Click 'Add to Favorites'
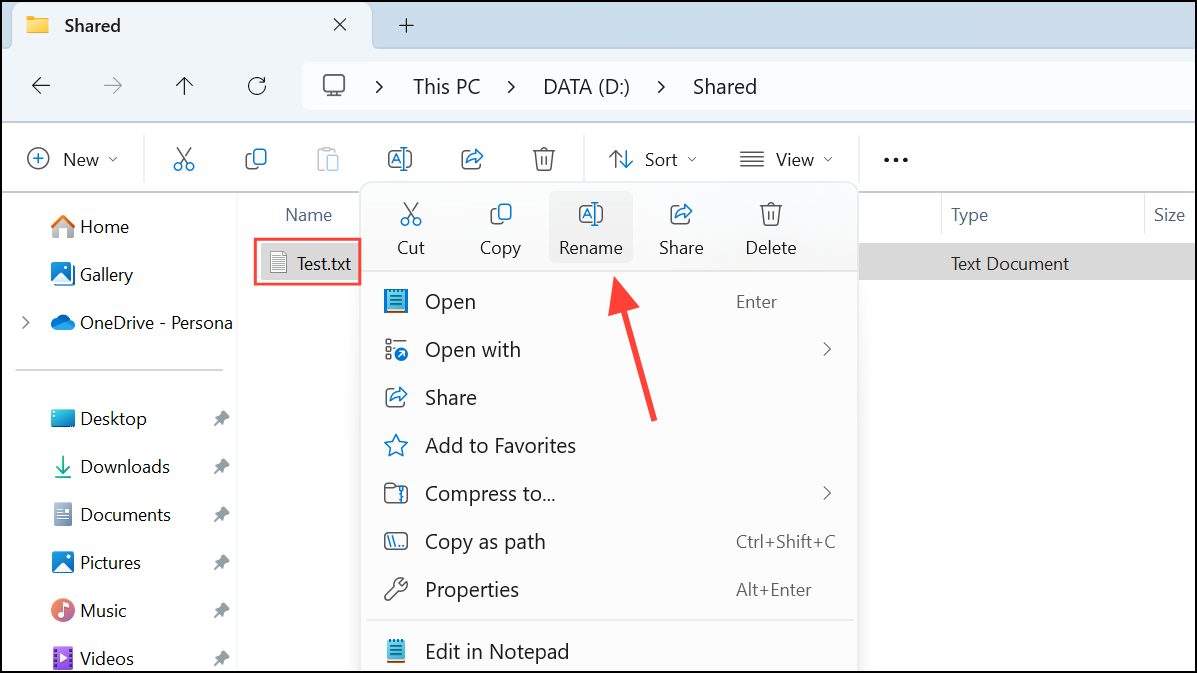The image size is (1197, 673). click(x=500, y=445)
